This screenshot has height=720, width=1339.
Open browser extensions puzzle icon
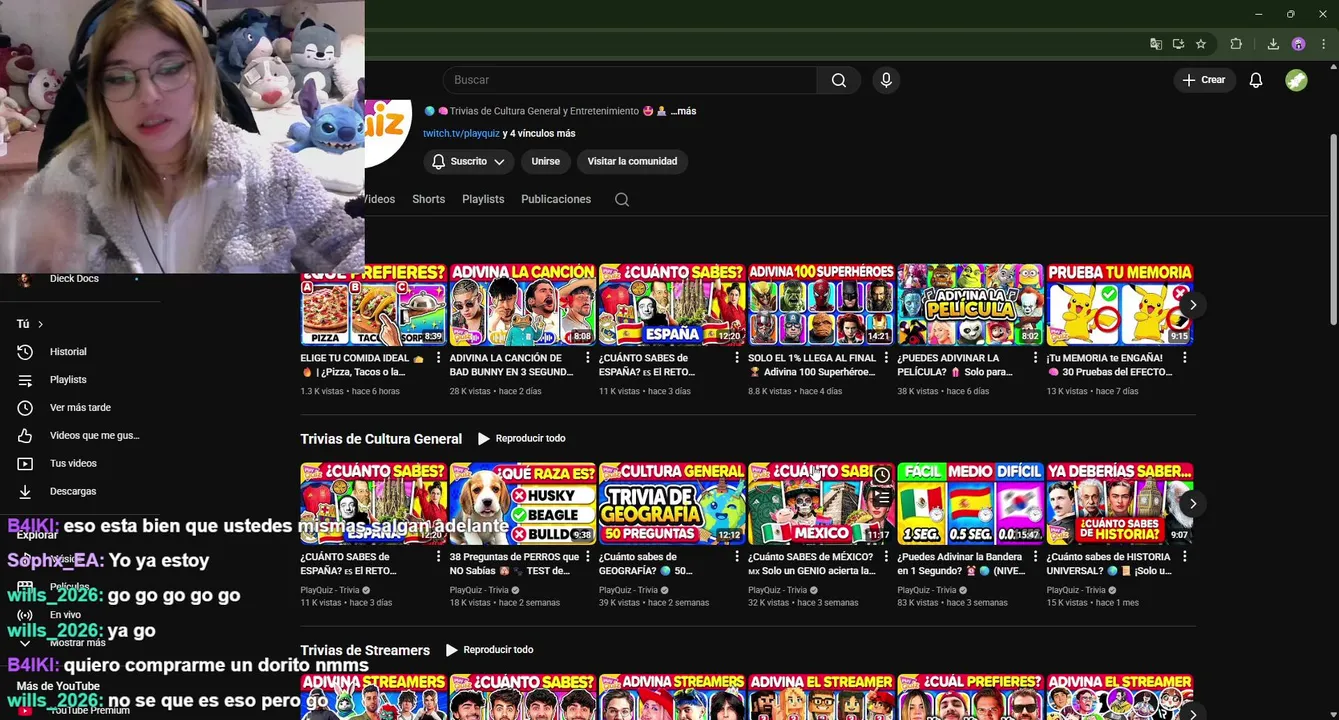pos(1236,44)
